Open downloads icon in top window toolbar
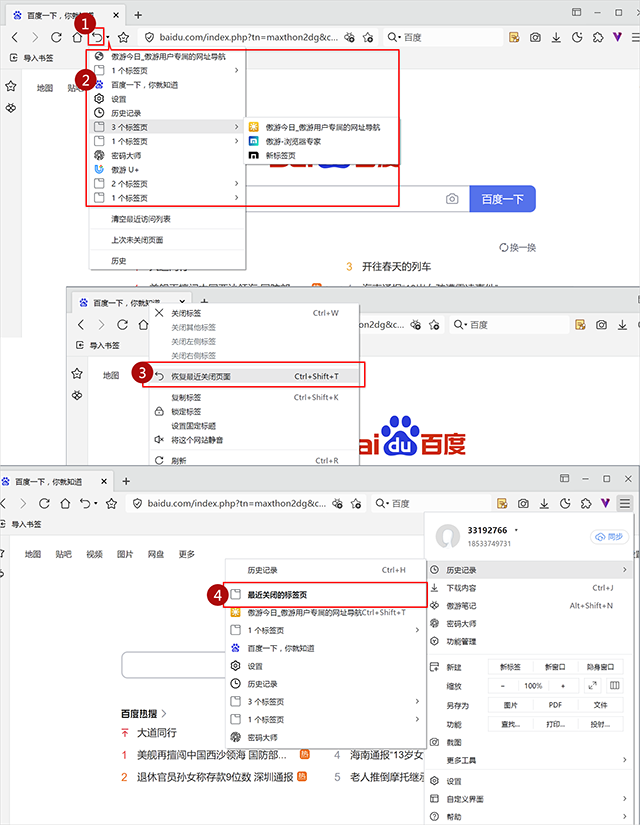The height and width of the screenshot is (825, 640). (x=556, y=37)
